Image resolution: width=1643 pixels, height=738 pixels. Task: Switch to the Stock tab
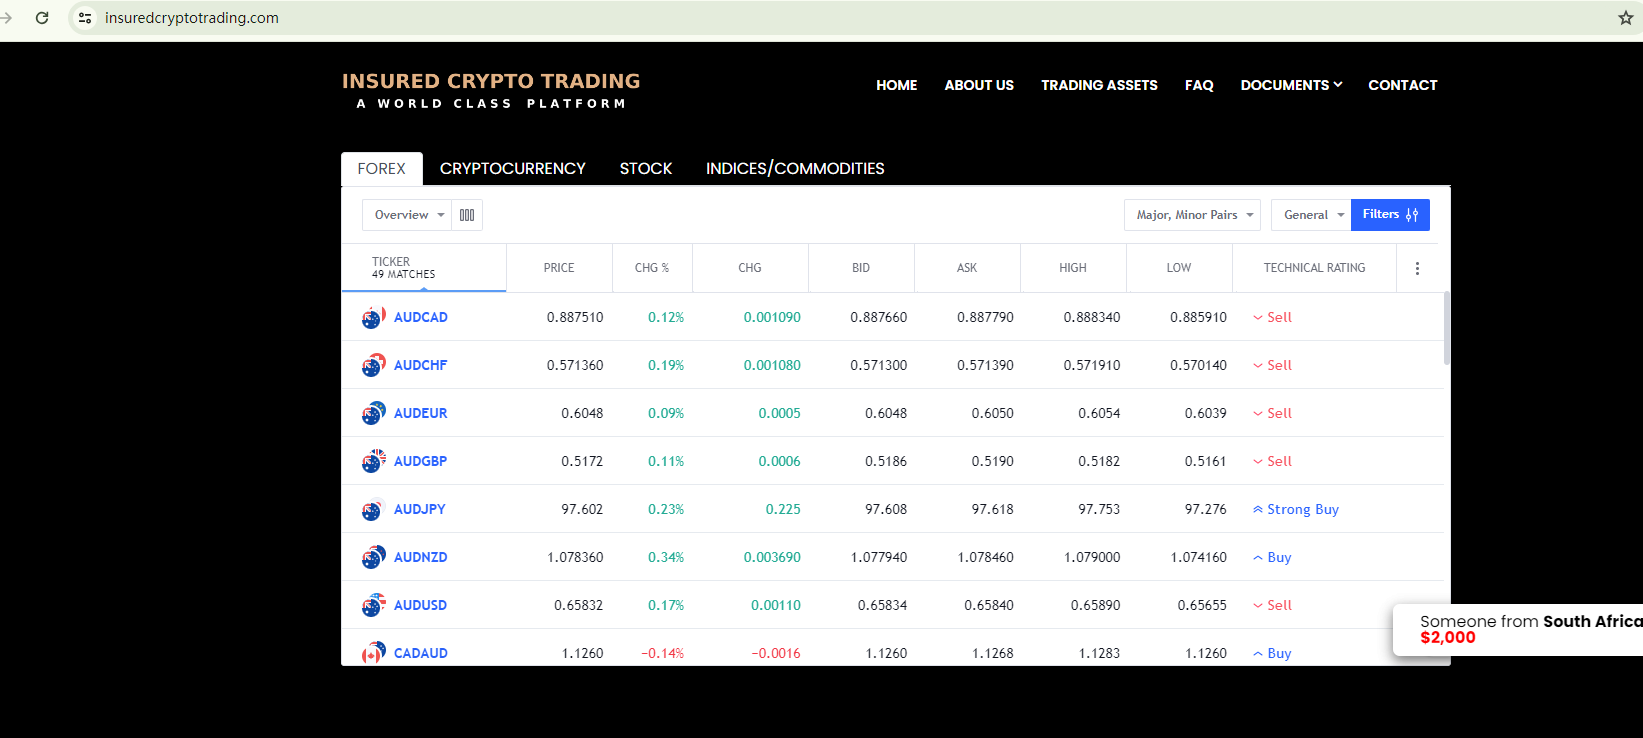tap(645, 168)
